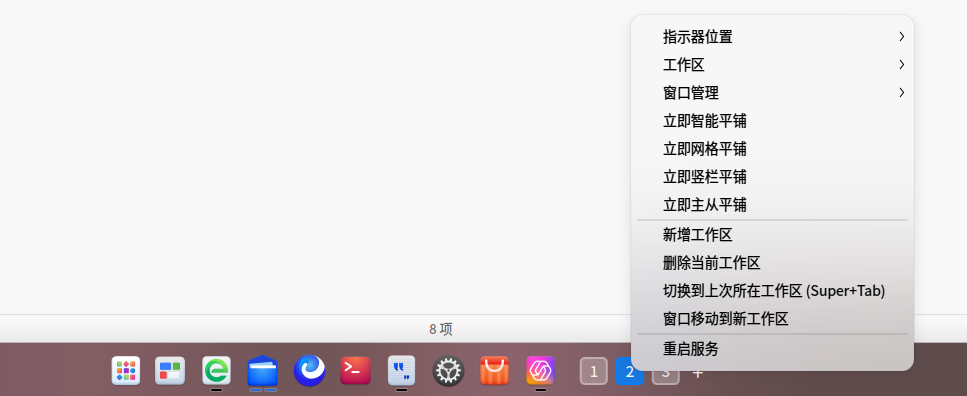Open the blue file manager dock icon
This screenshot has width=967, height=396.
click(263, 371)
